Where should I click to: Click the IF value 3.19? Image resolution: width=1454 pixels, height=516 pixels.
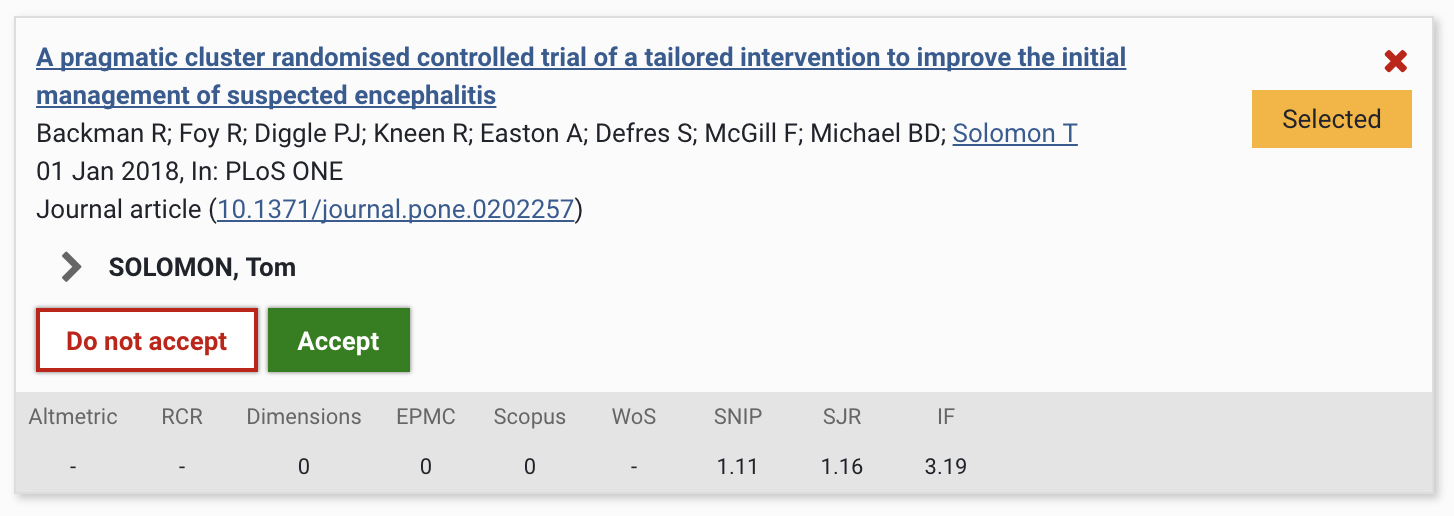[x=946, y=466]
